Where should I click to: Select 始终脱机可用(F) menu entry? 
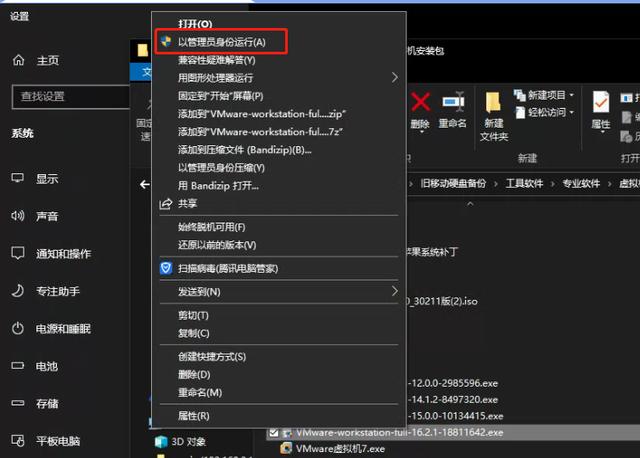[211, 227]
